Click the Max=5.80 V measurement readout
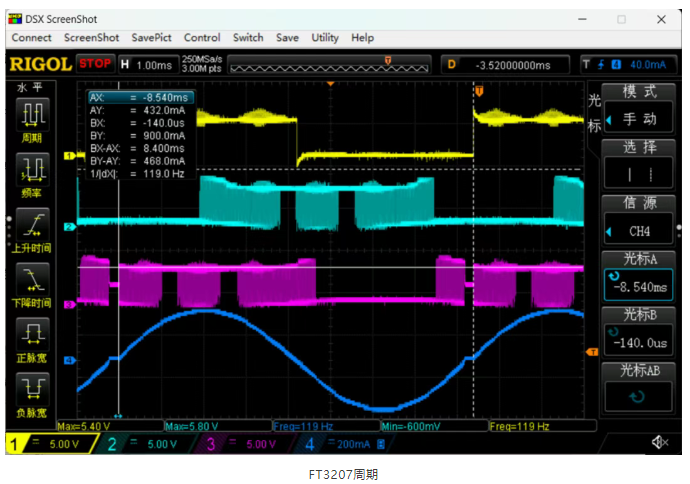 pos(192,426)
